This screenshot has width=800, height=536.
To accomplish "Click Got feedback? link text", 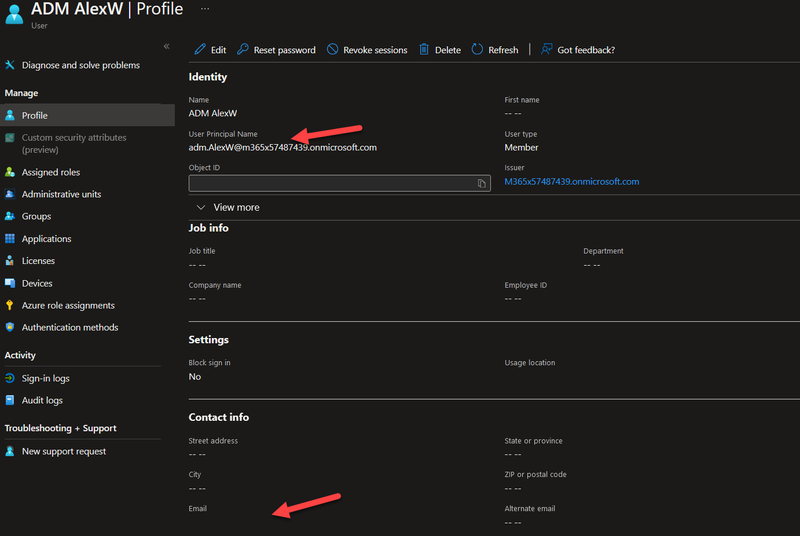I will pos(586,50).
